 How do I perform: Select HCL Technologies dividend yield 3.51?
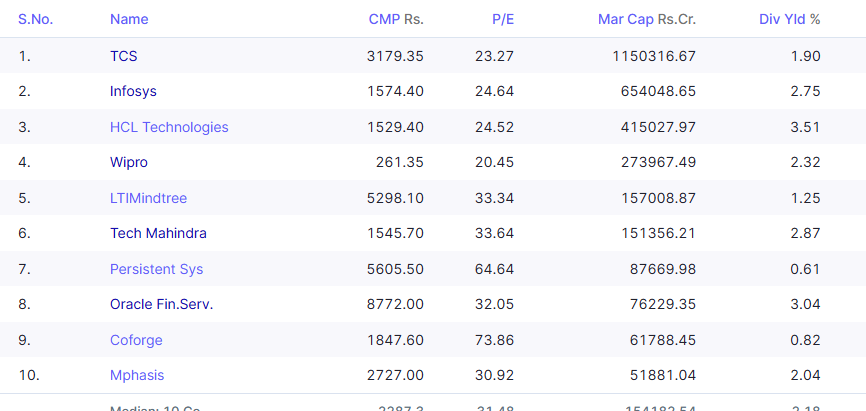tap(805, 127)
